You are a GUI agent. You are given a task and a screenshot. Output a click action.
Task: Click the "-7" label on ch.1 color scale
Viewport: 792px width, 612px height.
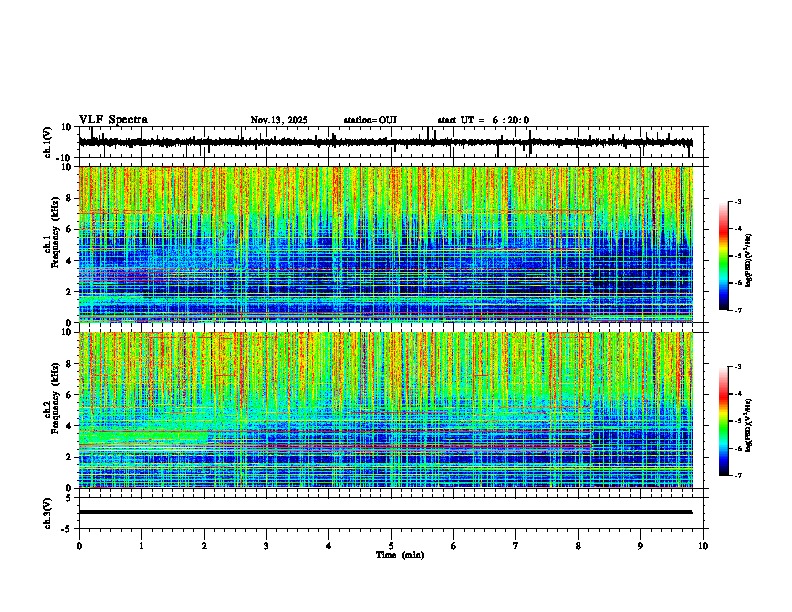pos(738,310)
